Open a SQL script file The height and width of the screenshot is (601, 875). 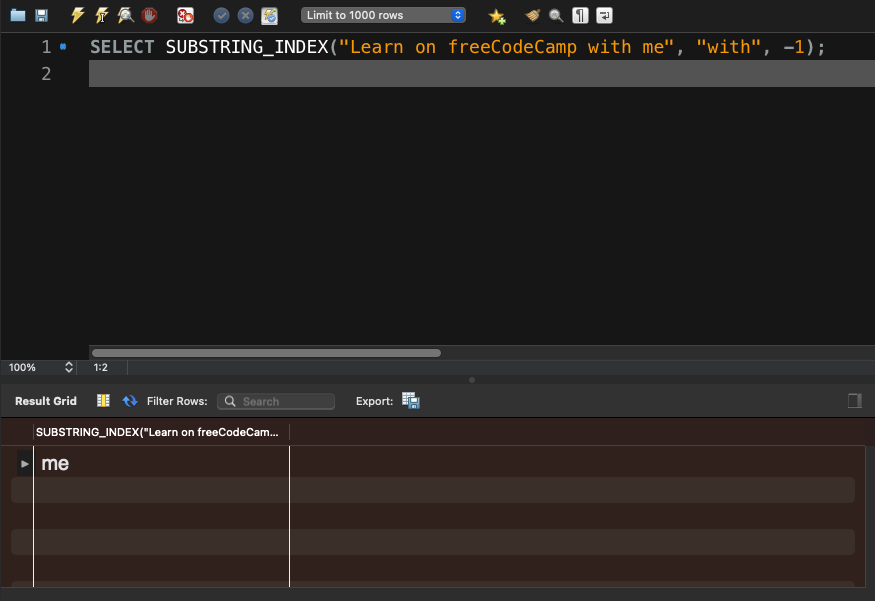click(x=17, y=16)
